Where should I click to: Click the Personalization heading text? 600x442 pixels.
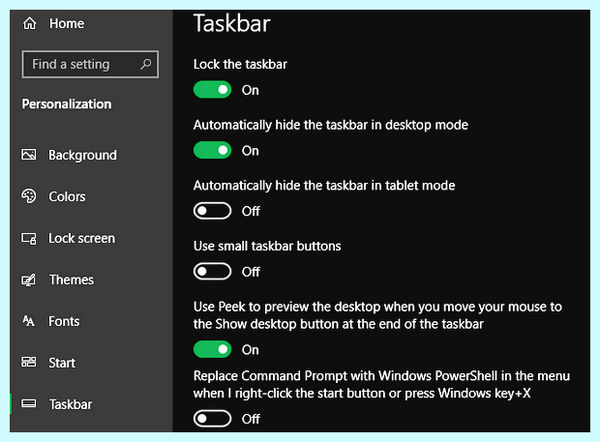[x=67, y=104]
